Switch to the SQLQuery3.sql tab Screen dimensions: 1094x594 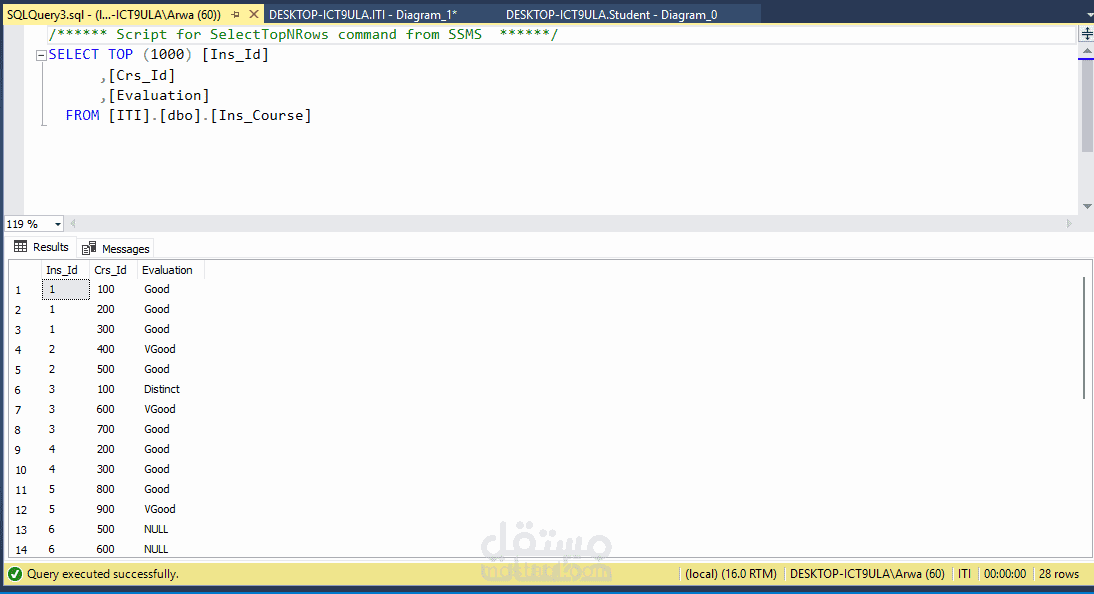114,15
